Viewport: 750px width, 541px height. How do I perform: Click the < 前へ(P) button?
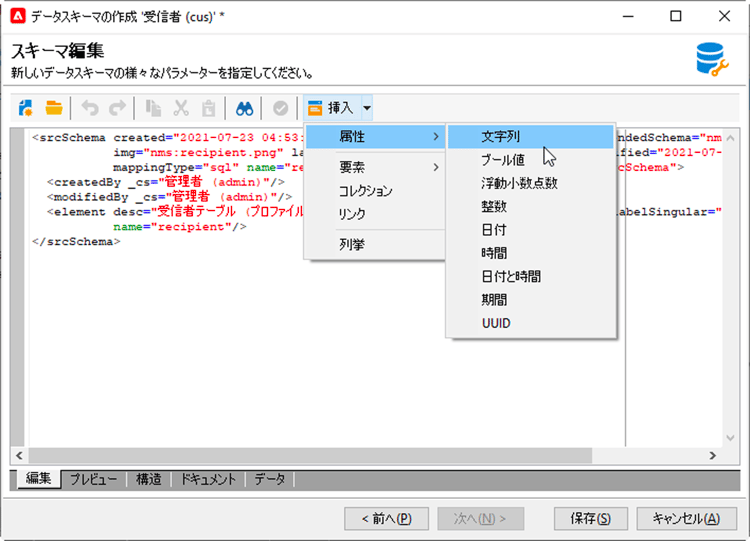coord(386,519)
